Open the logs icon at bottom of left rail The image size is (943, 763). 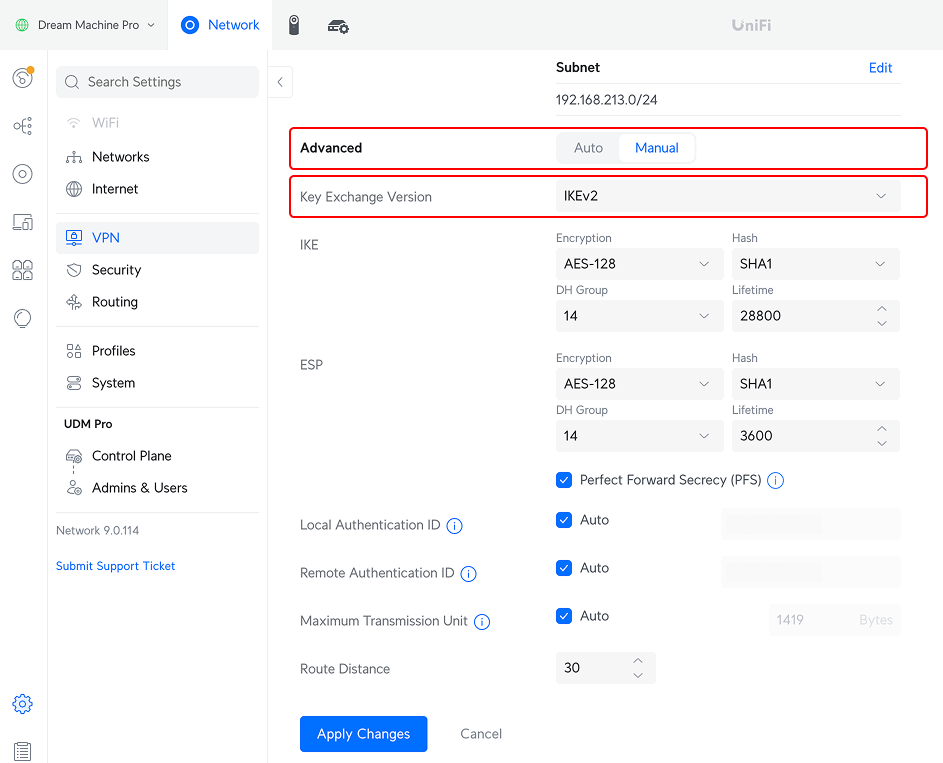click(x=22, y=751)
